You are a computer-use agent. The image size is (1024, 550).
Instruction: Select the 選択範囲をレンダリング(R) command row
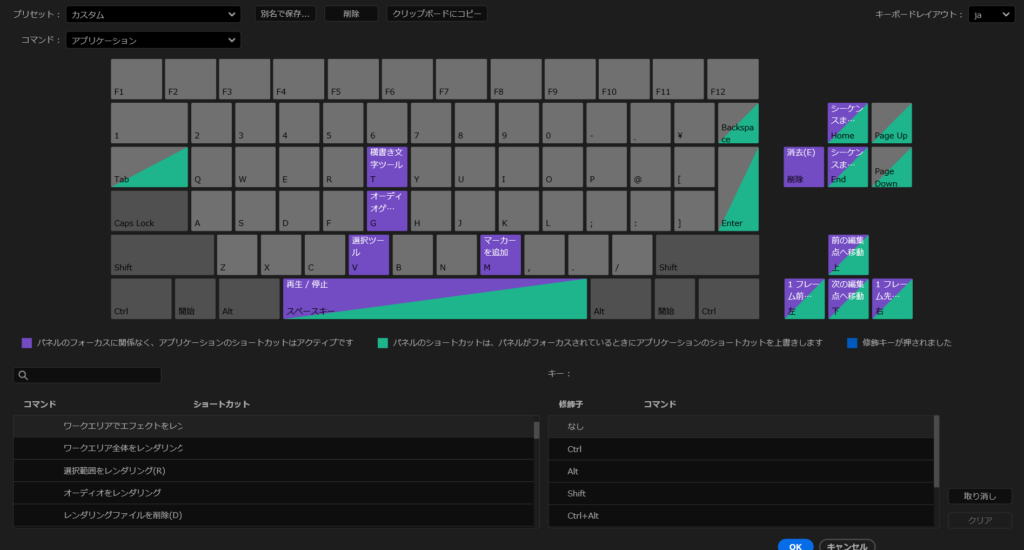274,470
